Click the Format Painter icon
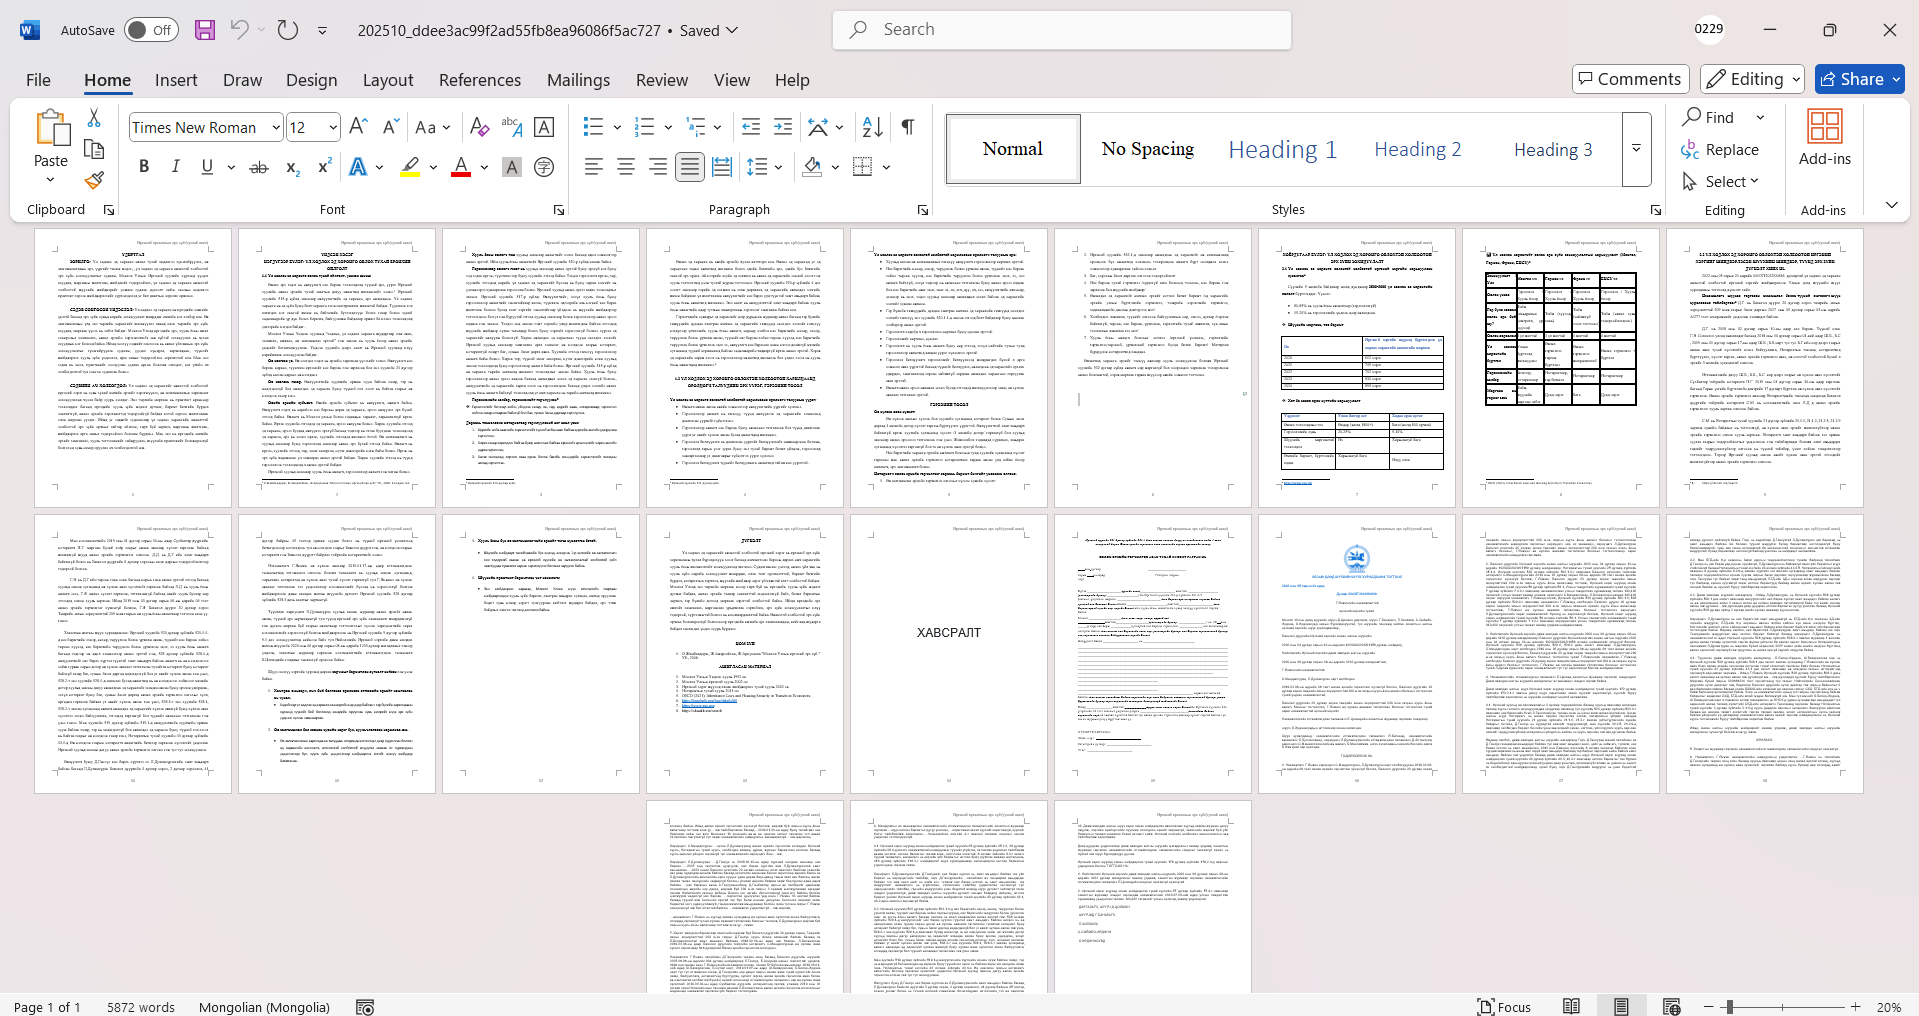The image size is (1919, 1016). [x=94, y=181]
